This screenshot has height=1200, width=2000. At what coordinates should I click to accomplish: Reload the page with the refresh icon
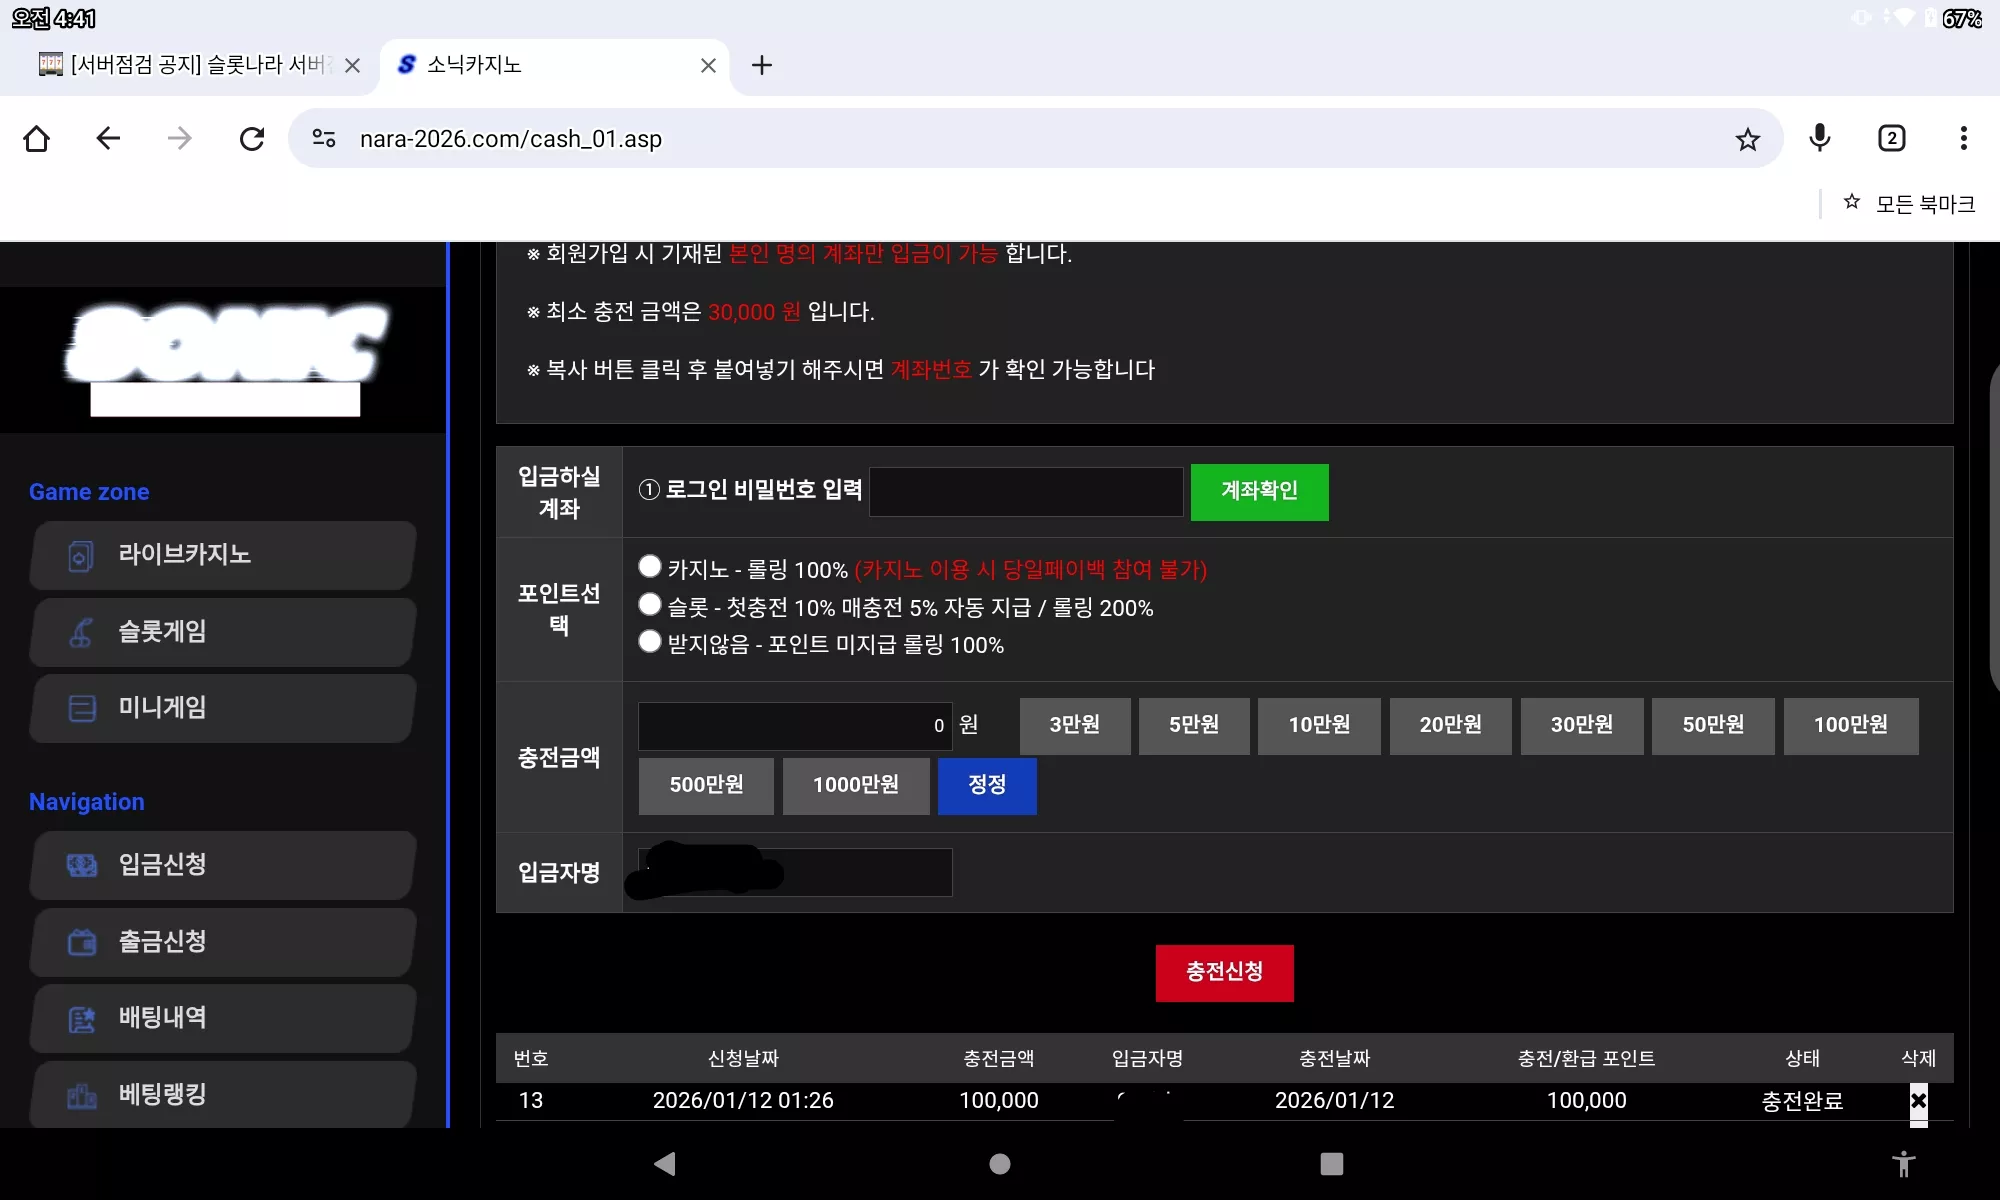(x=252, y=138)
